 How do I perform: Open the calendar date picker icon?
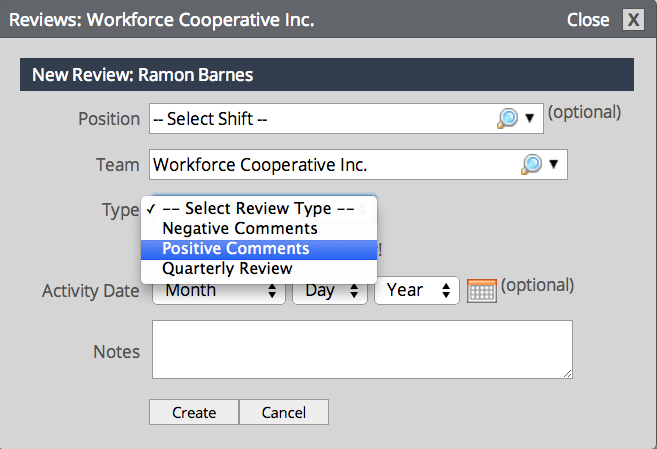click(x=482, y=290)
